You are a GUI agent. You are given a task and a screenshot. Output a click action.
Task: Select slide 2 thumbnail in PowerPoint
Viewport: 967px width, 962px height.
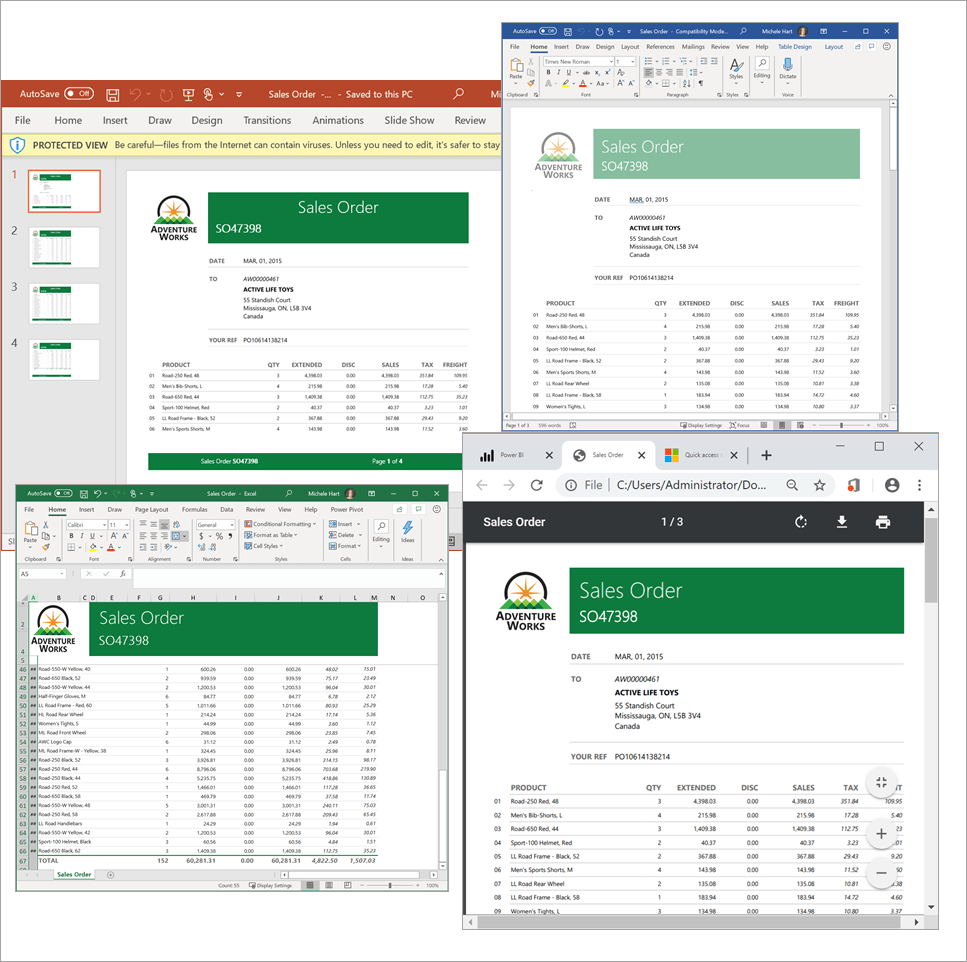point(64,247)
